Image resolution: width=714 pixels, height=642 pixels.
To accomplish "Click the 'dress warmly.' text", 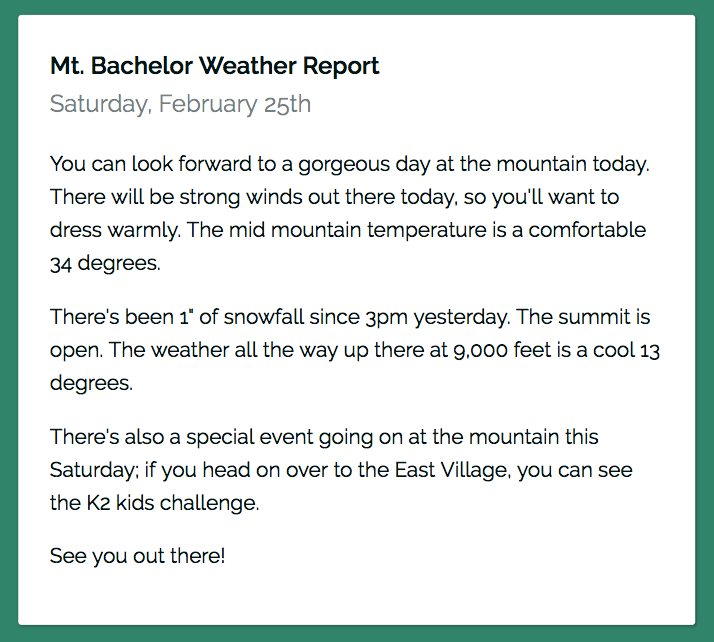I will pyautogui.click(x=115, y=230).
